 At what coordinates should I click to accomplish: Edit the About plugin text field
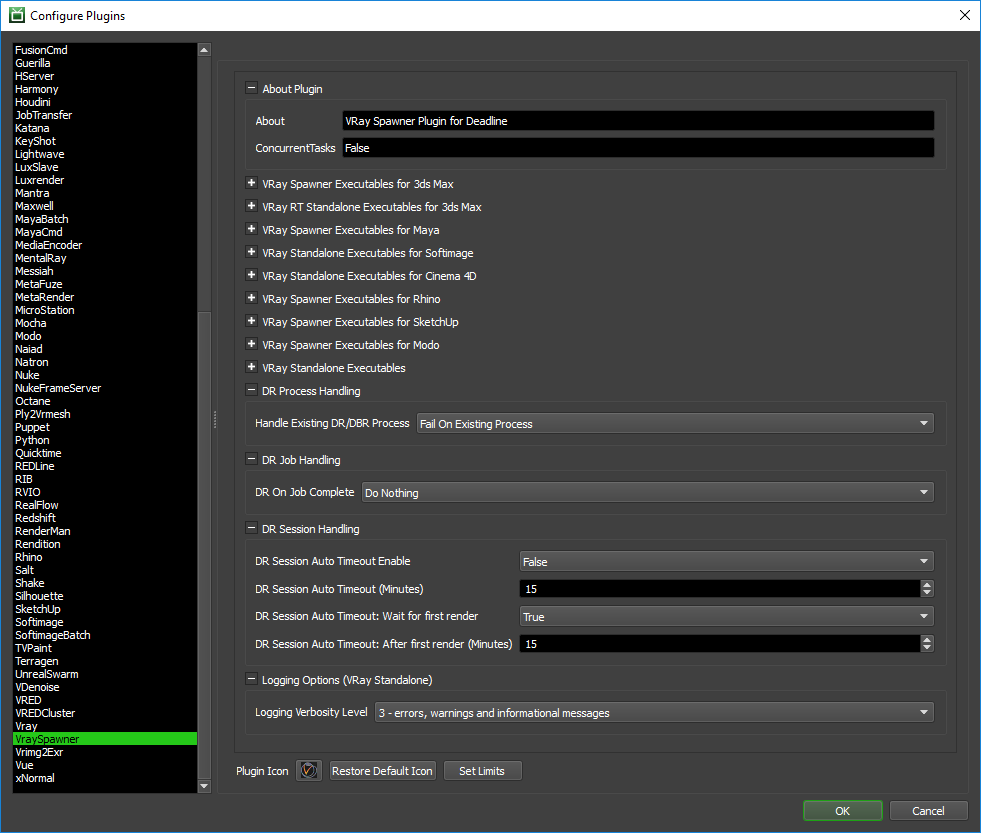638,120
